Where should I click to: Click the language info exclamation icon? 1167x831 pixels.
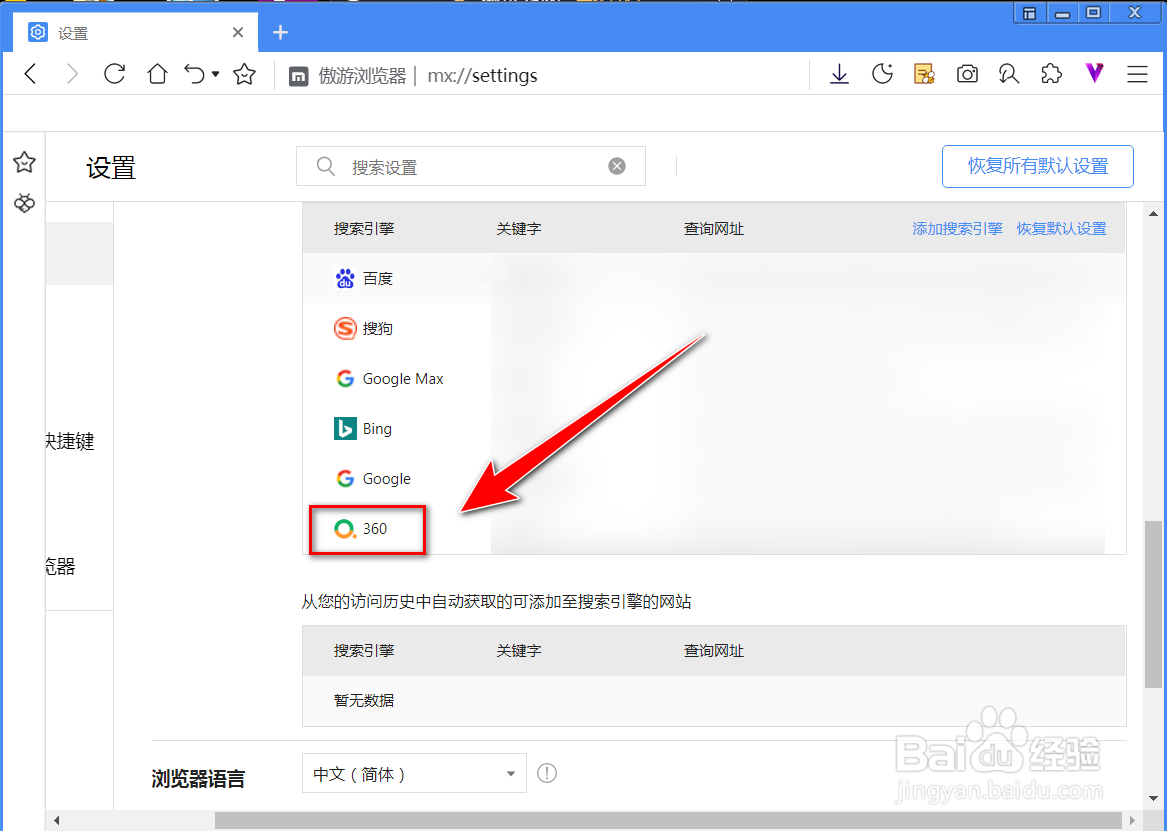pos(547,773)
